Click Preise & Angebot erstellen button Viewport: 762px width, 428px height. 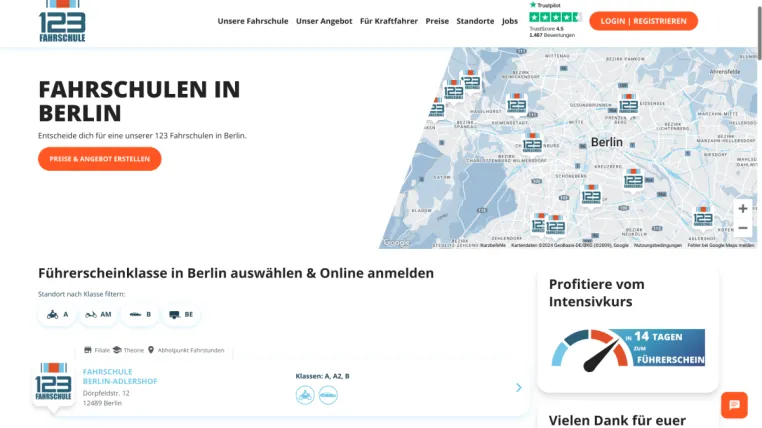point(100,159)
